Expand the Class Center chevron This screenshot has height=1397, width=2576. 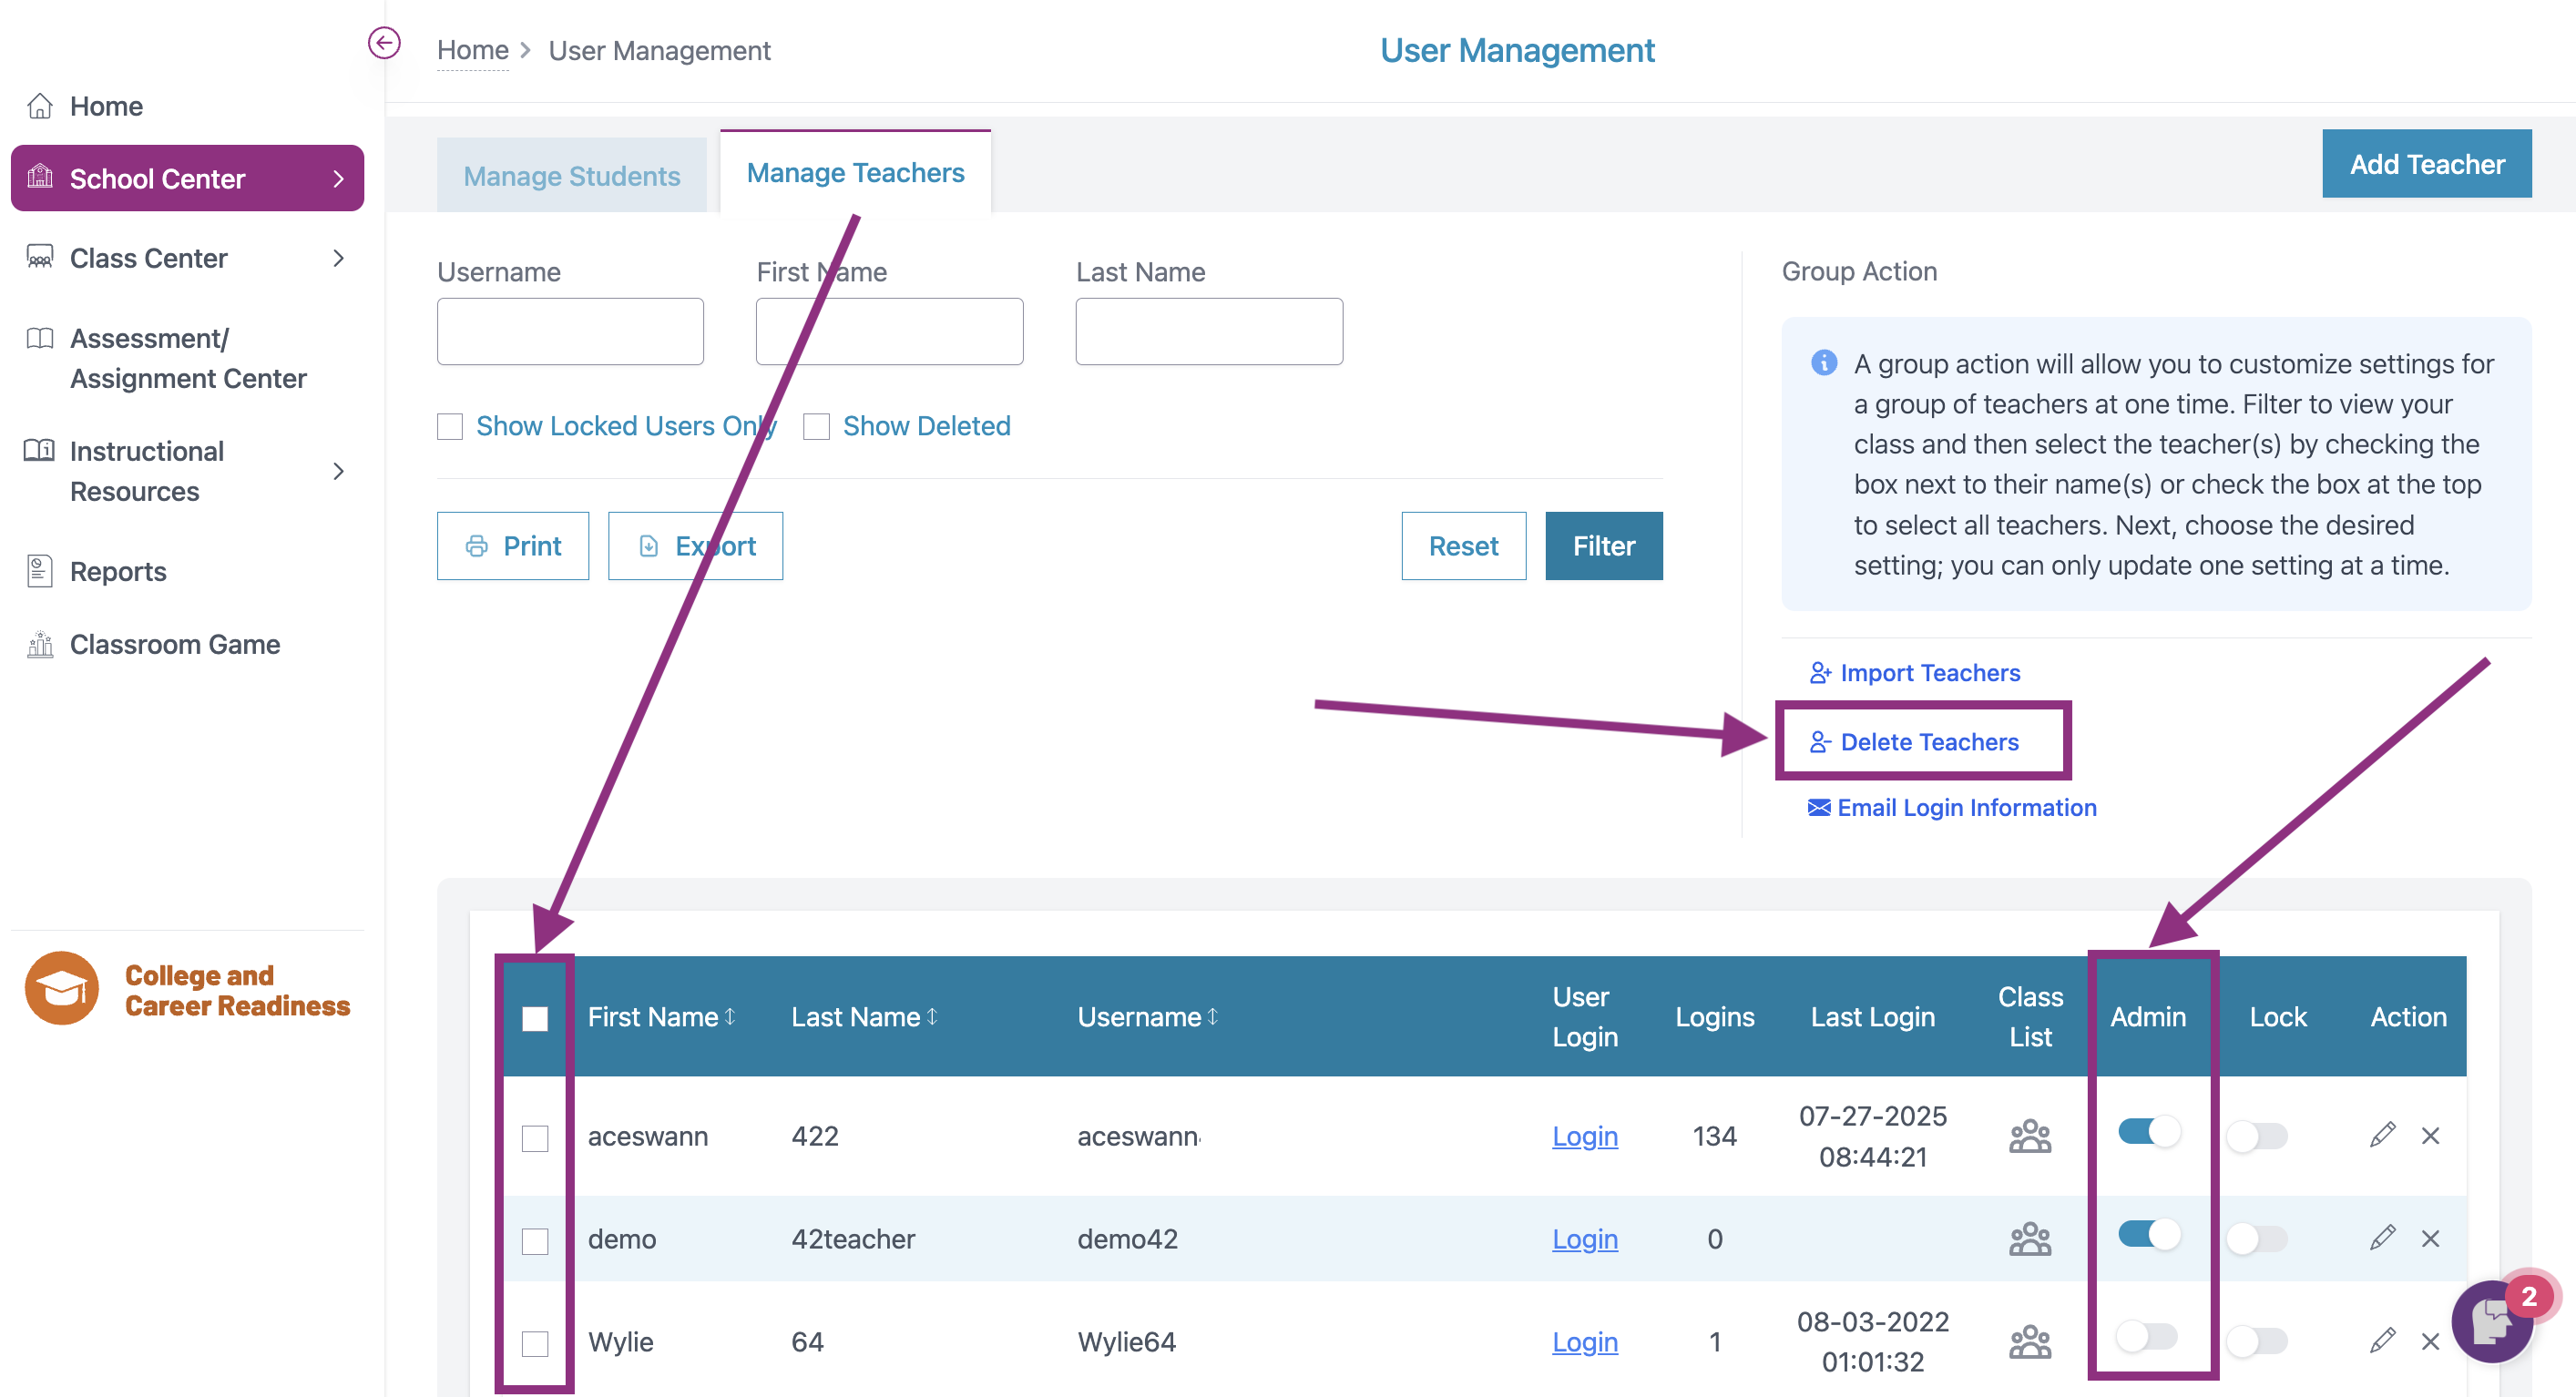click(x=338, y=258)
